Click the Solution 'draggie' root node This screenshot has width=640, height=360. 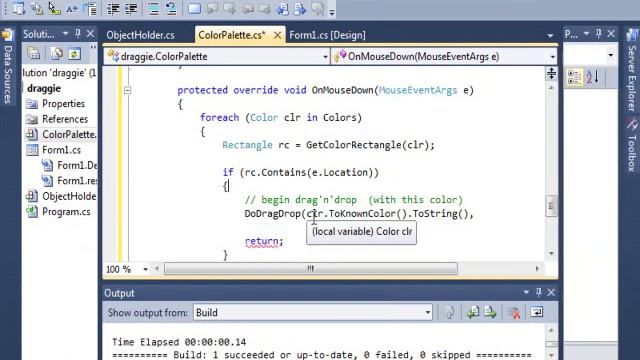tap(60, 73)
